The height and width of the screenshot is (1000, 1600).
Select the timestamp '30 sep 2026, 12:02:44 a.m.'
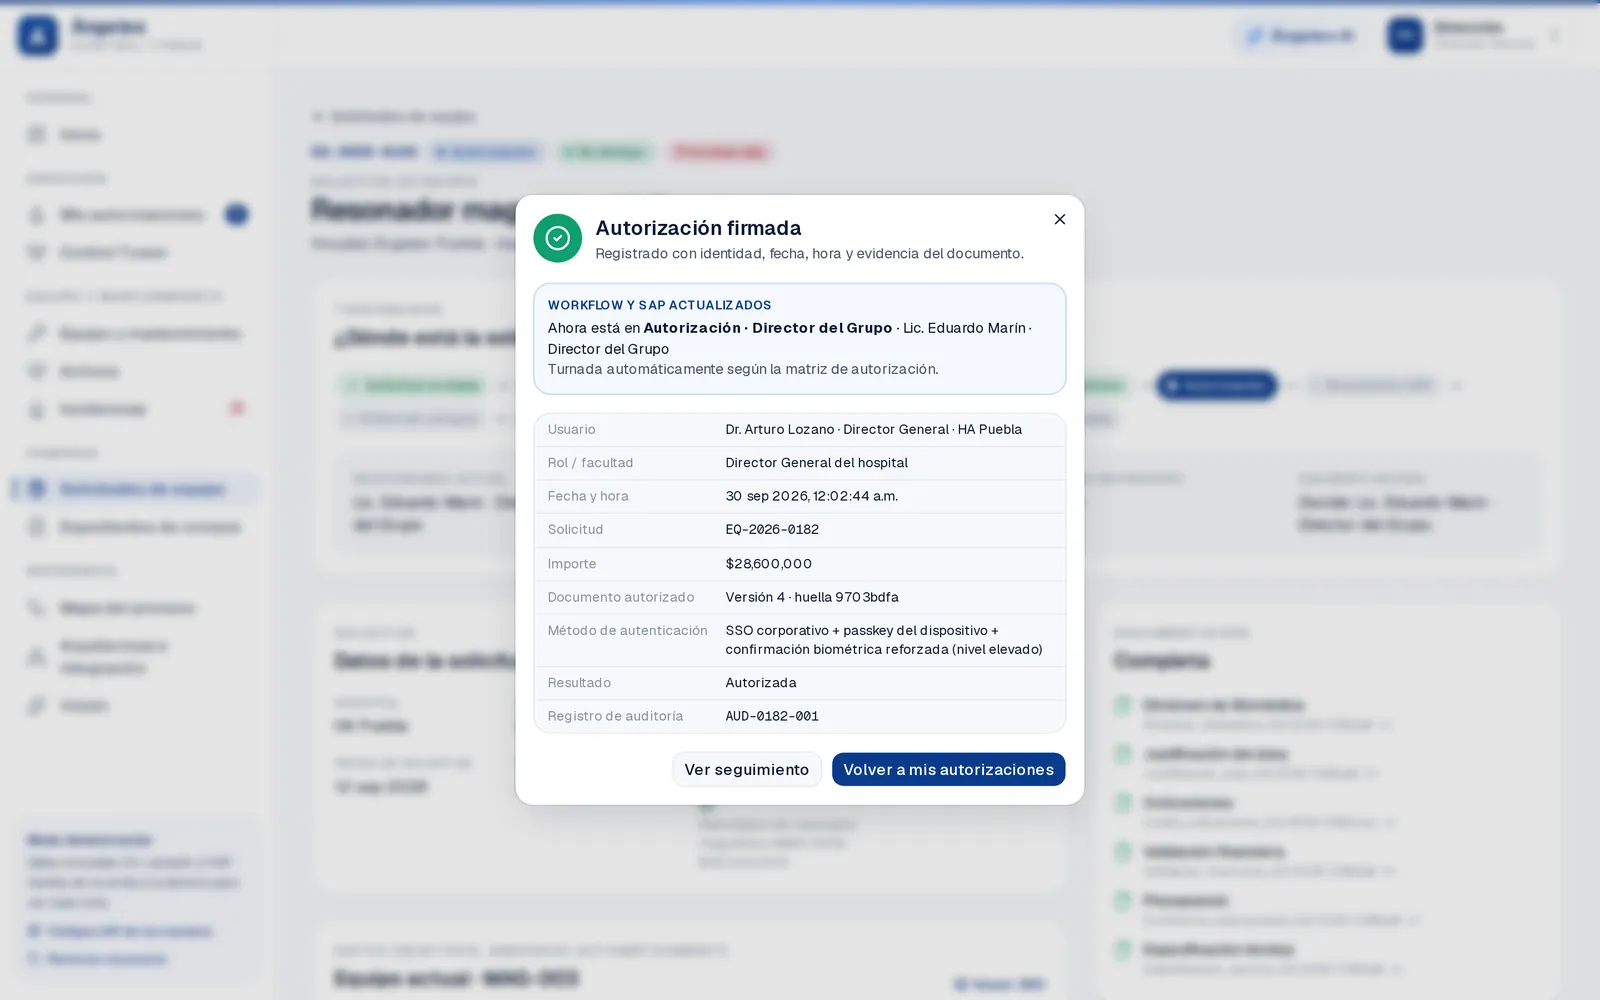[x=812, y=496]
